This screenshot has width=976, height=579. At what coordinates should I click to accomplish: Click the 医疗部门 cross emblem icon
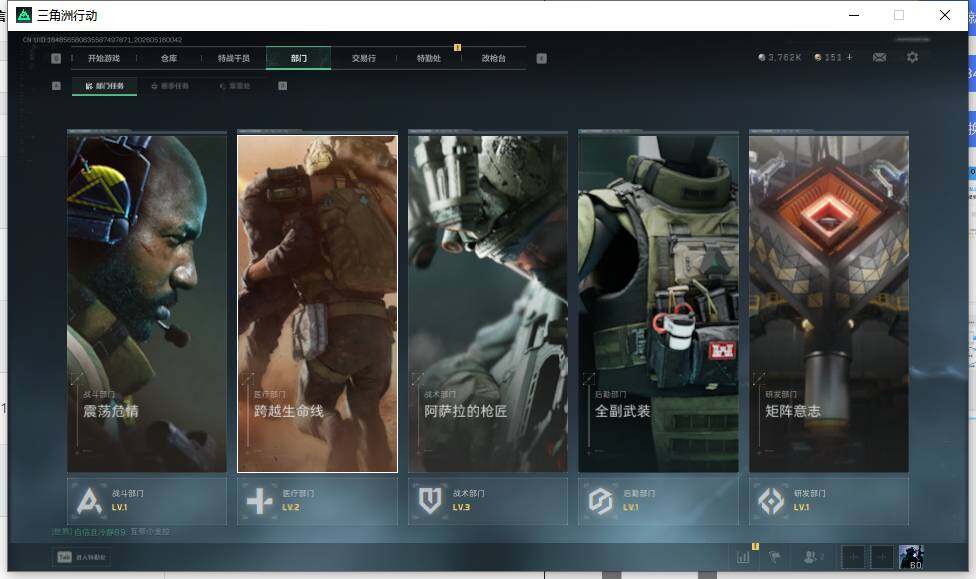point(260,501)
